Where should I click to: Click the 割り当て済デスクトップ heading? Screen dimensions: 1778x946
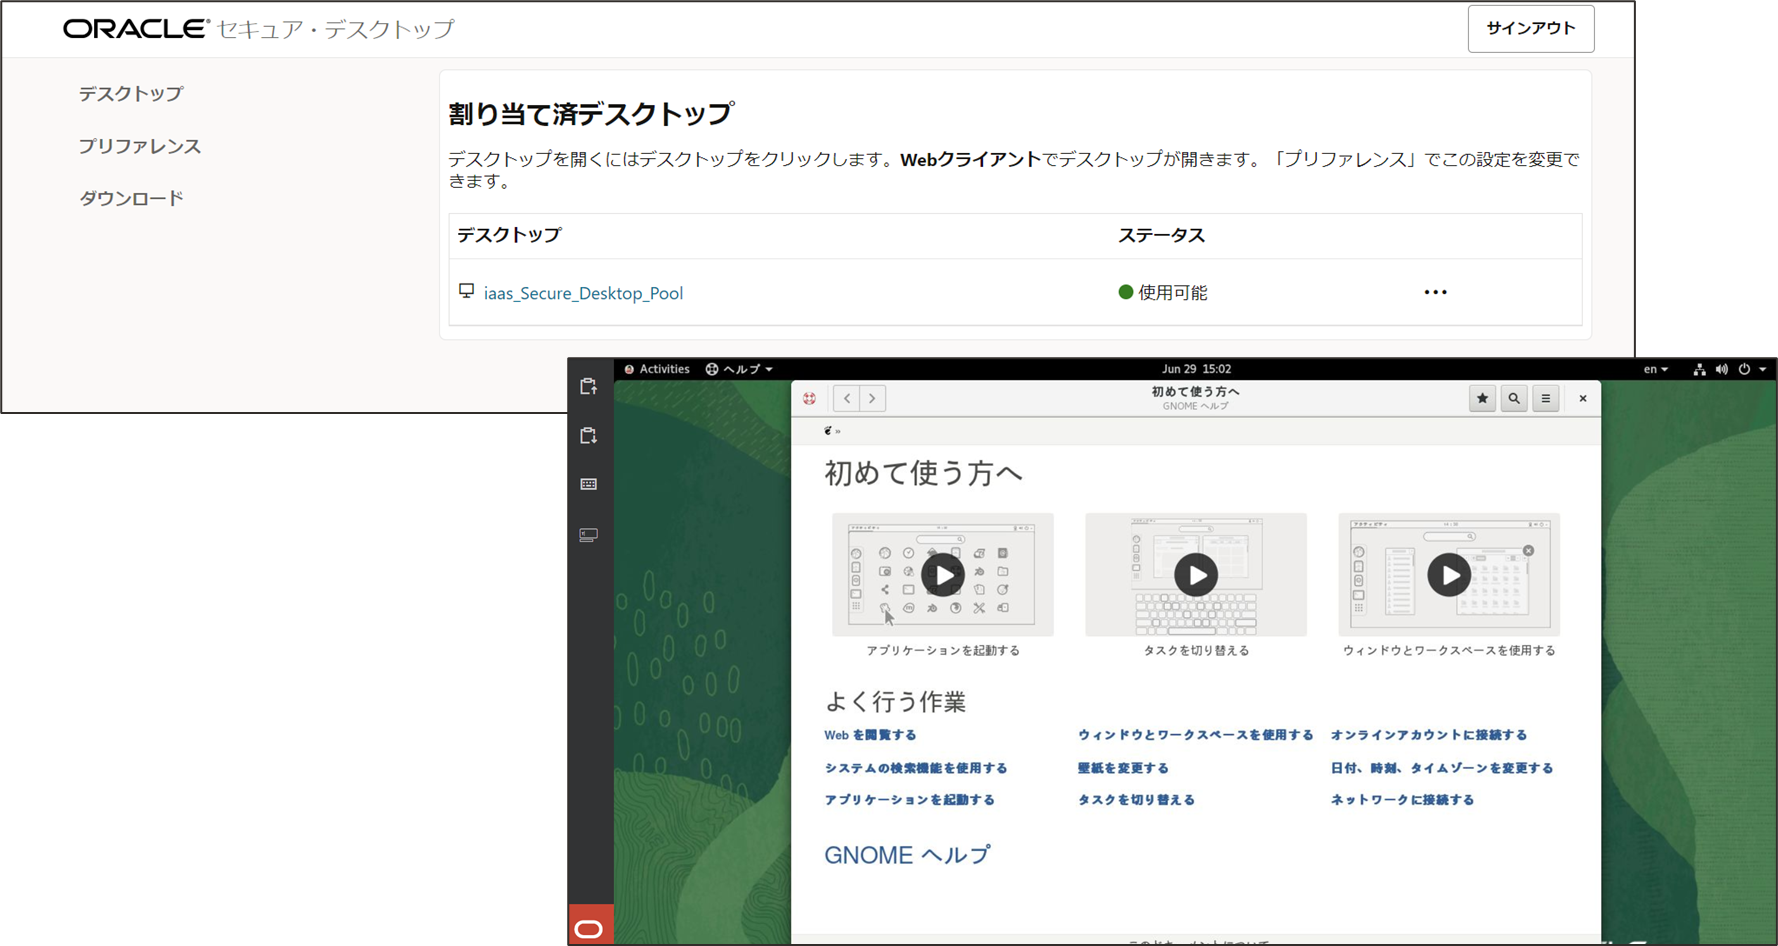coord(591,114)
